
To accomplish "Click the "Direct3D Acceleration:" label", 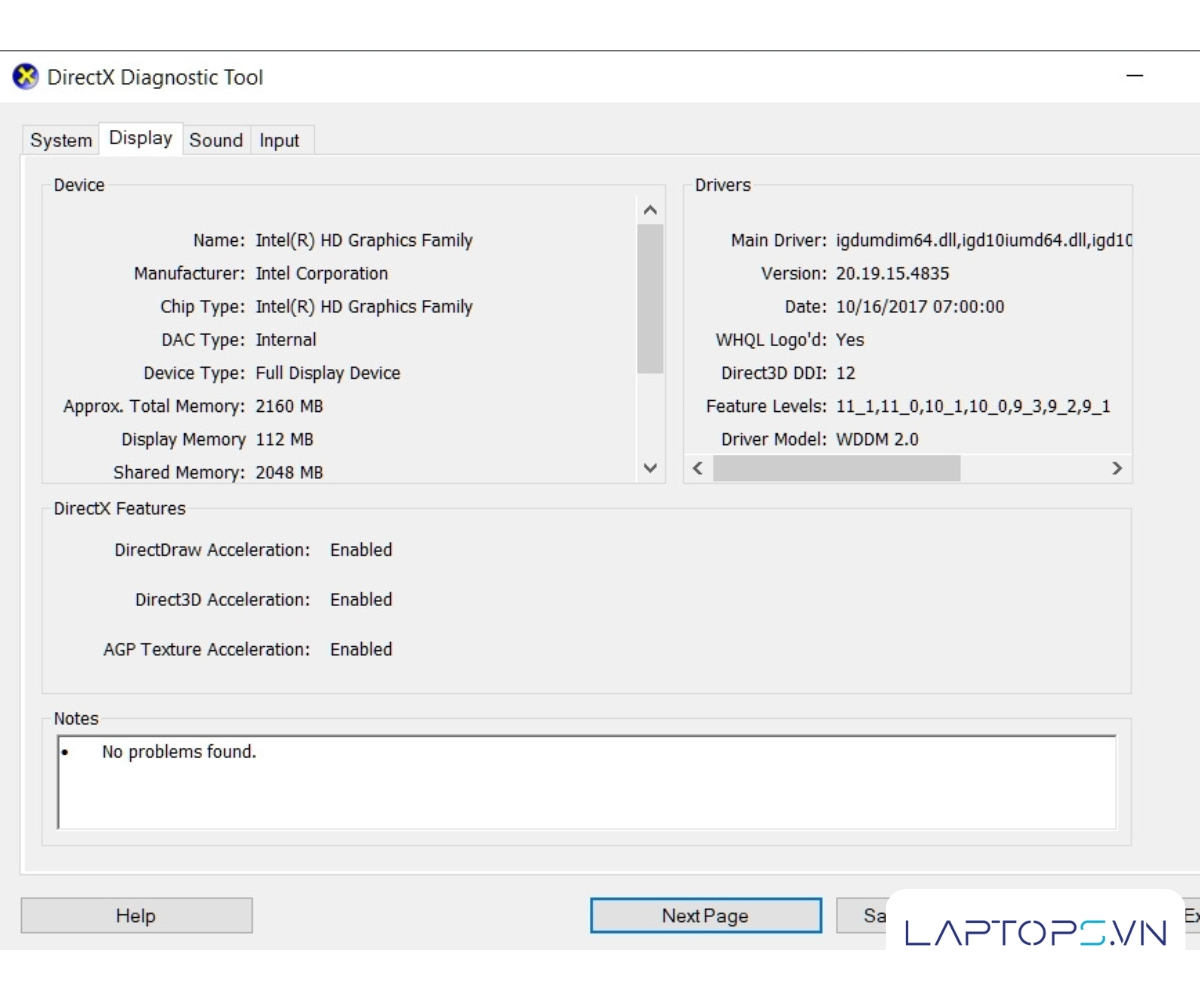I will pos(223,600).
